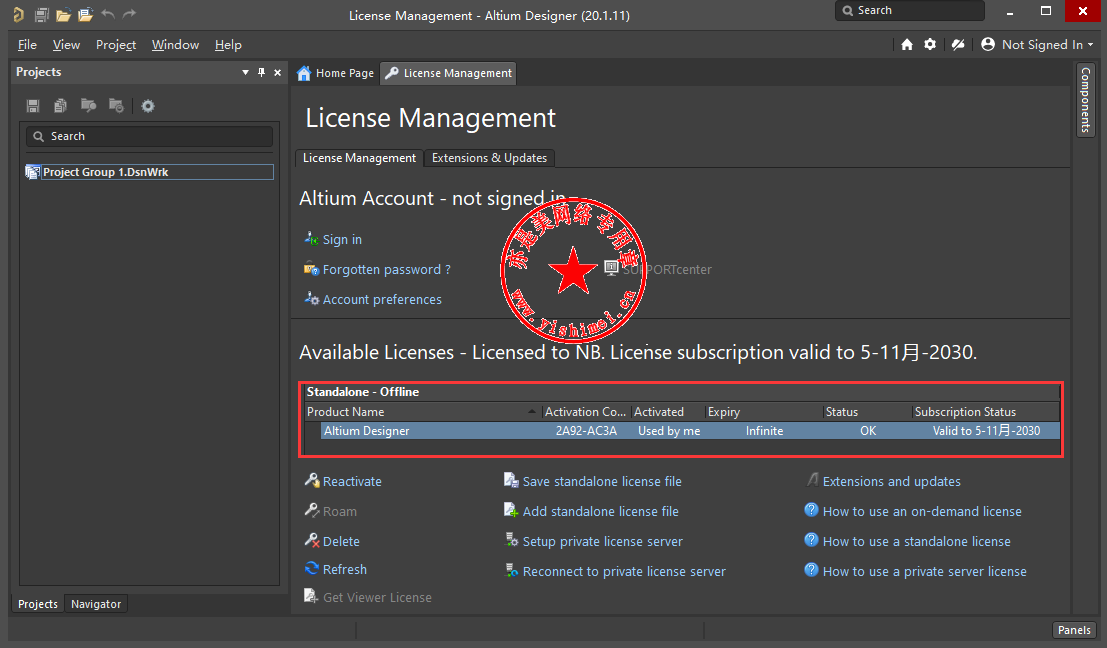
Task: Go to Home using the house icon
Action: click(x=907, y=44)
